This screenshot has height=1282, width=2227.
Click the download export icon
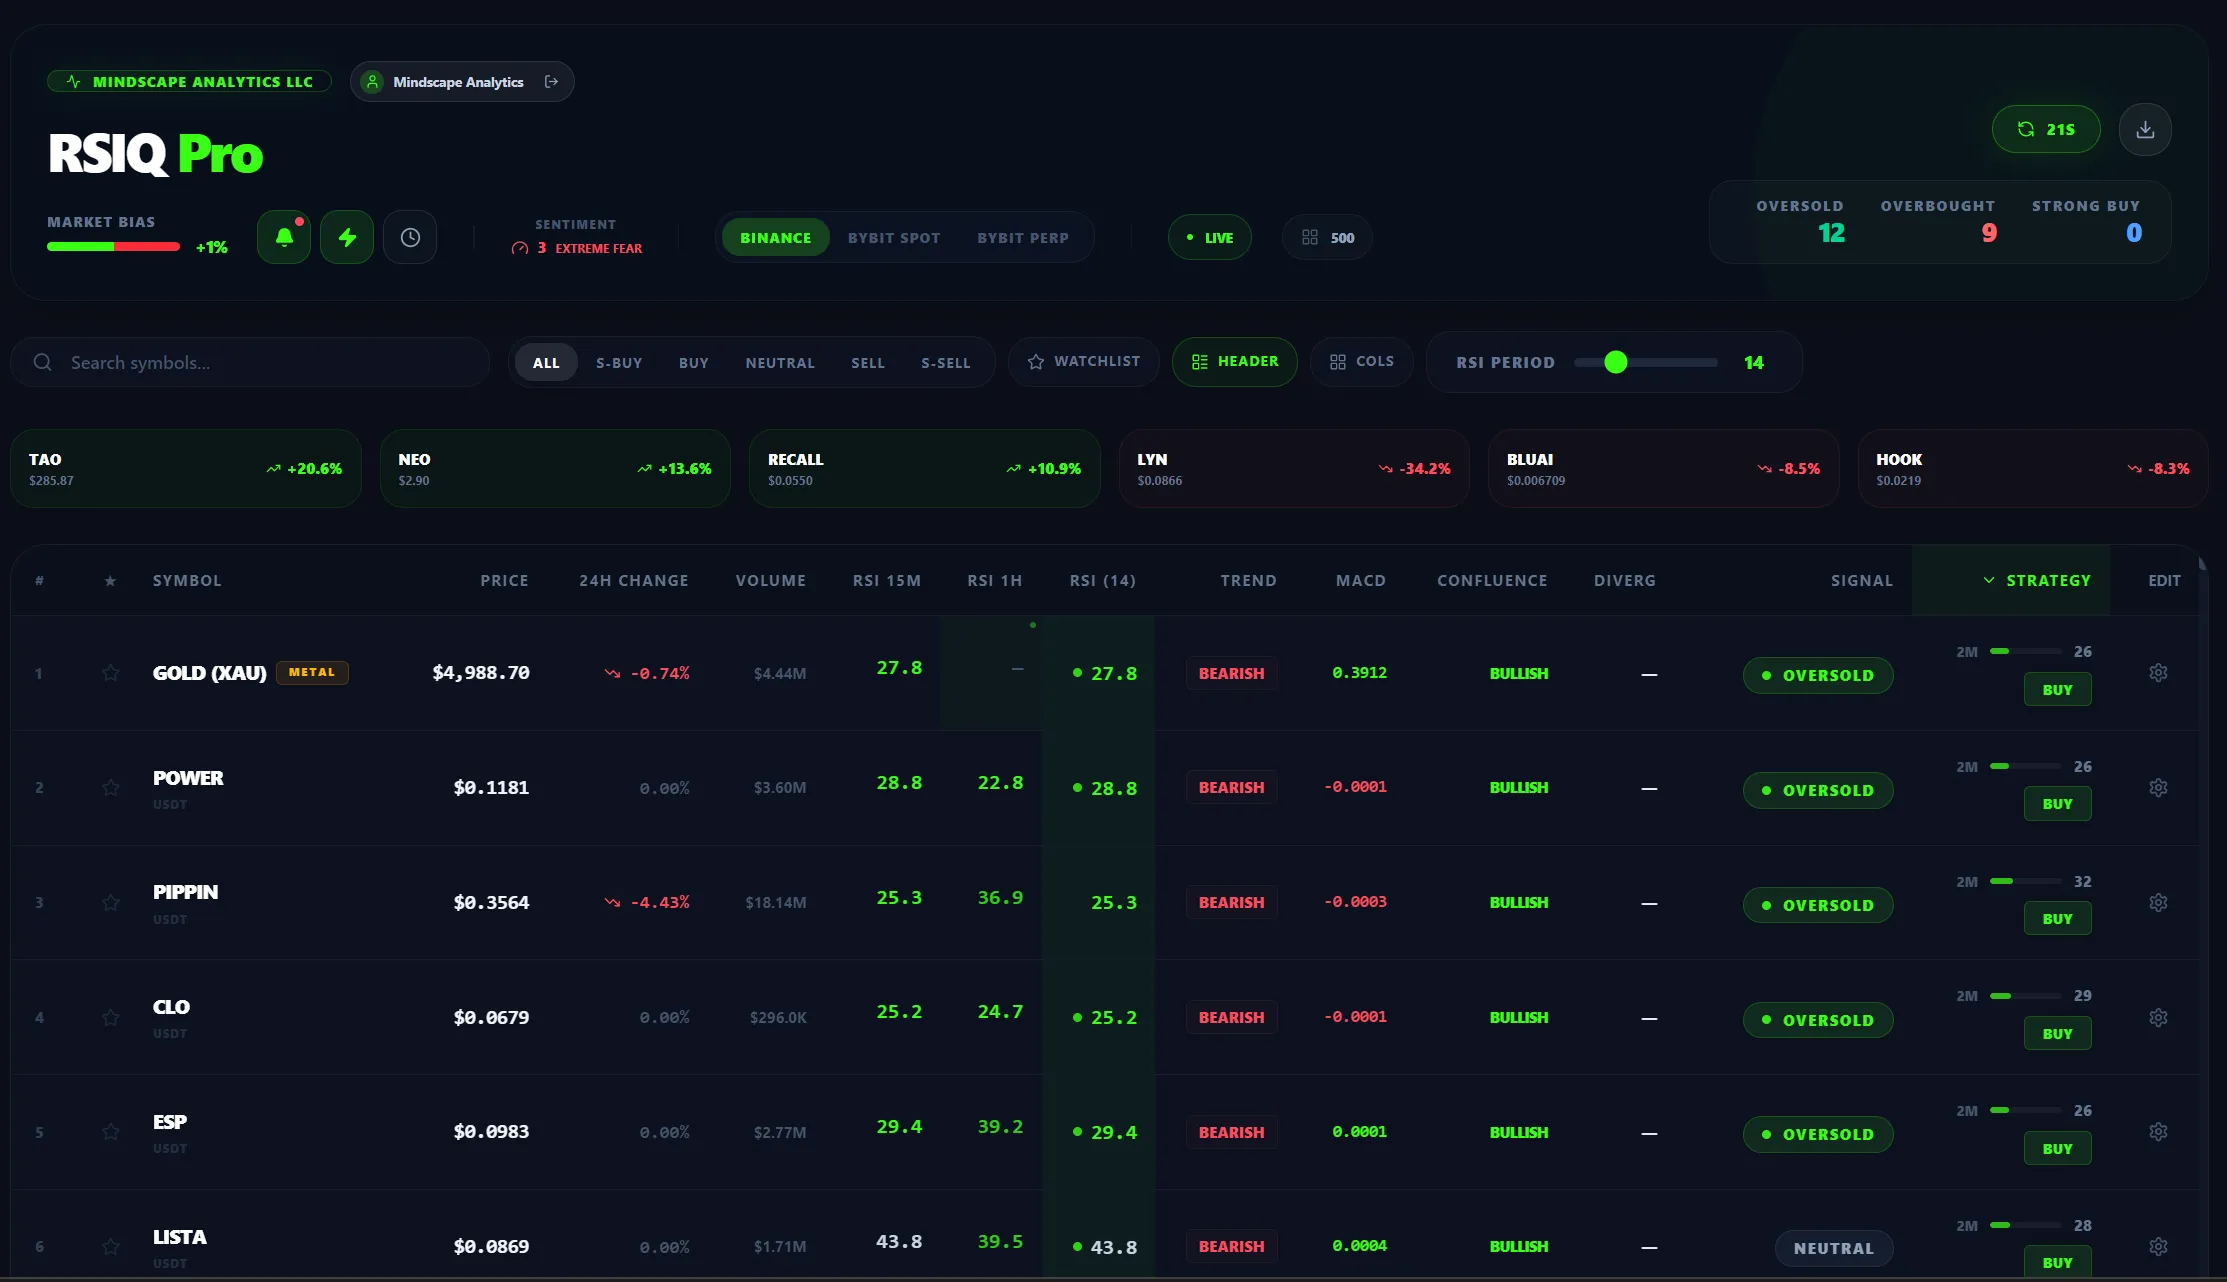(2145, 129)
